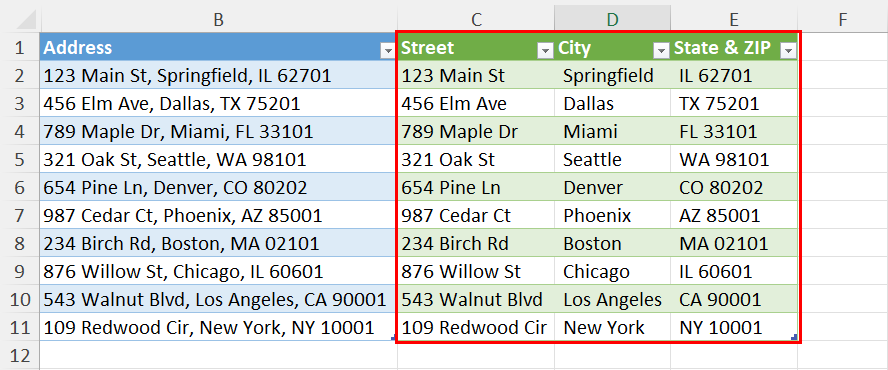Select Street cell '876 Willow St'
The image size is (888, 370).
click(476, 271)
